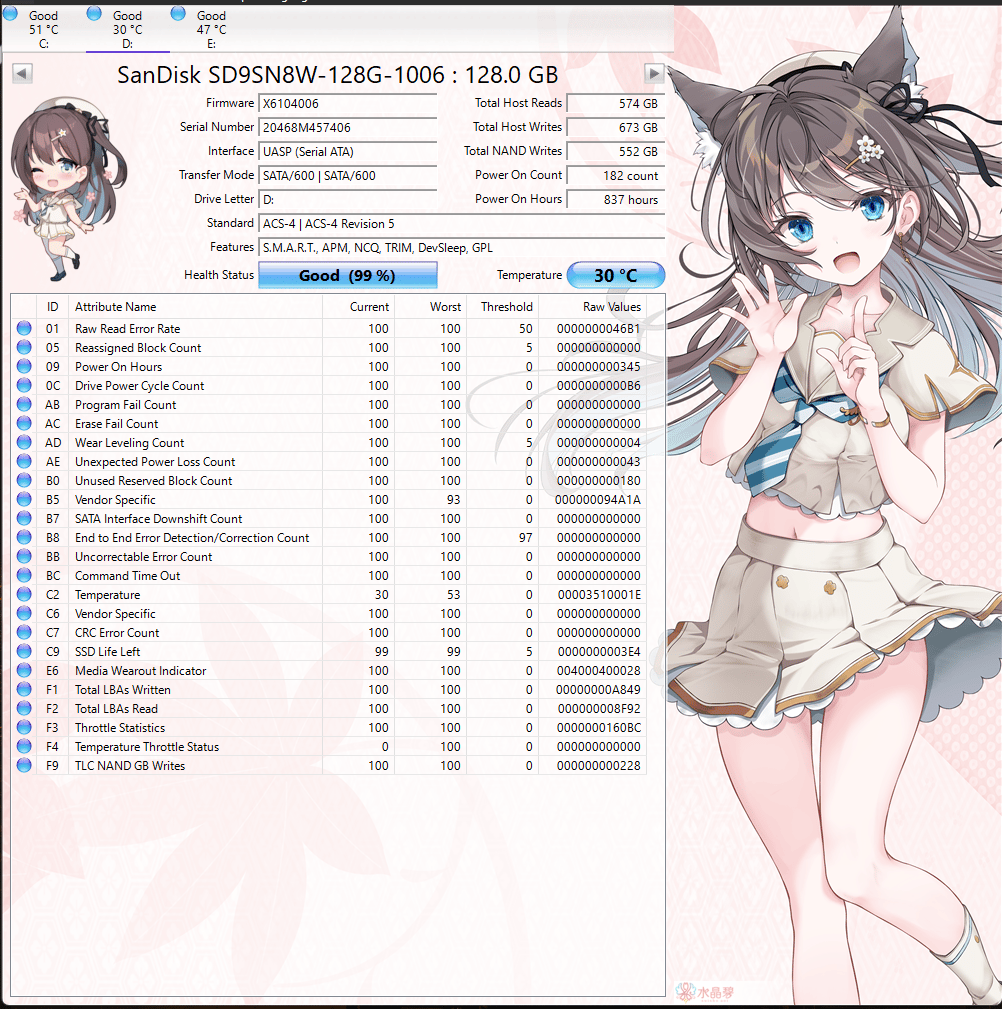
Task: Click raw value 0000000046B1
Action: click(598, 328)
